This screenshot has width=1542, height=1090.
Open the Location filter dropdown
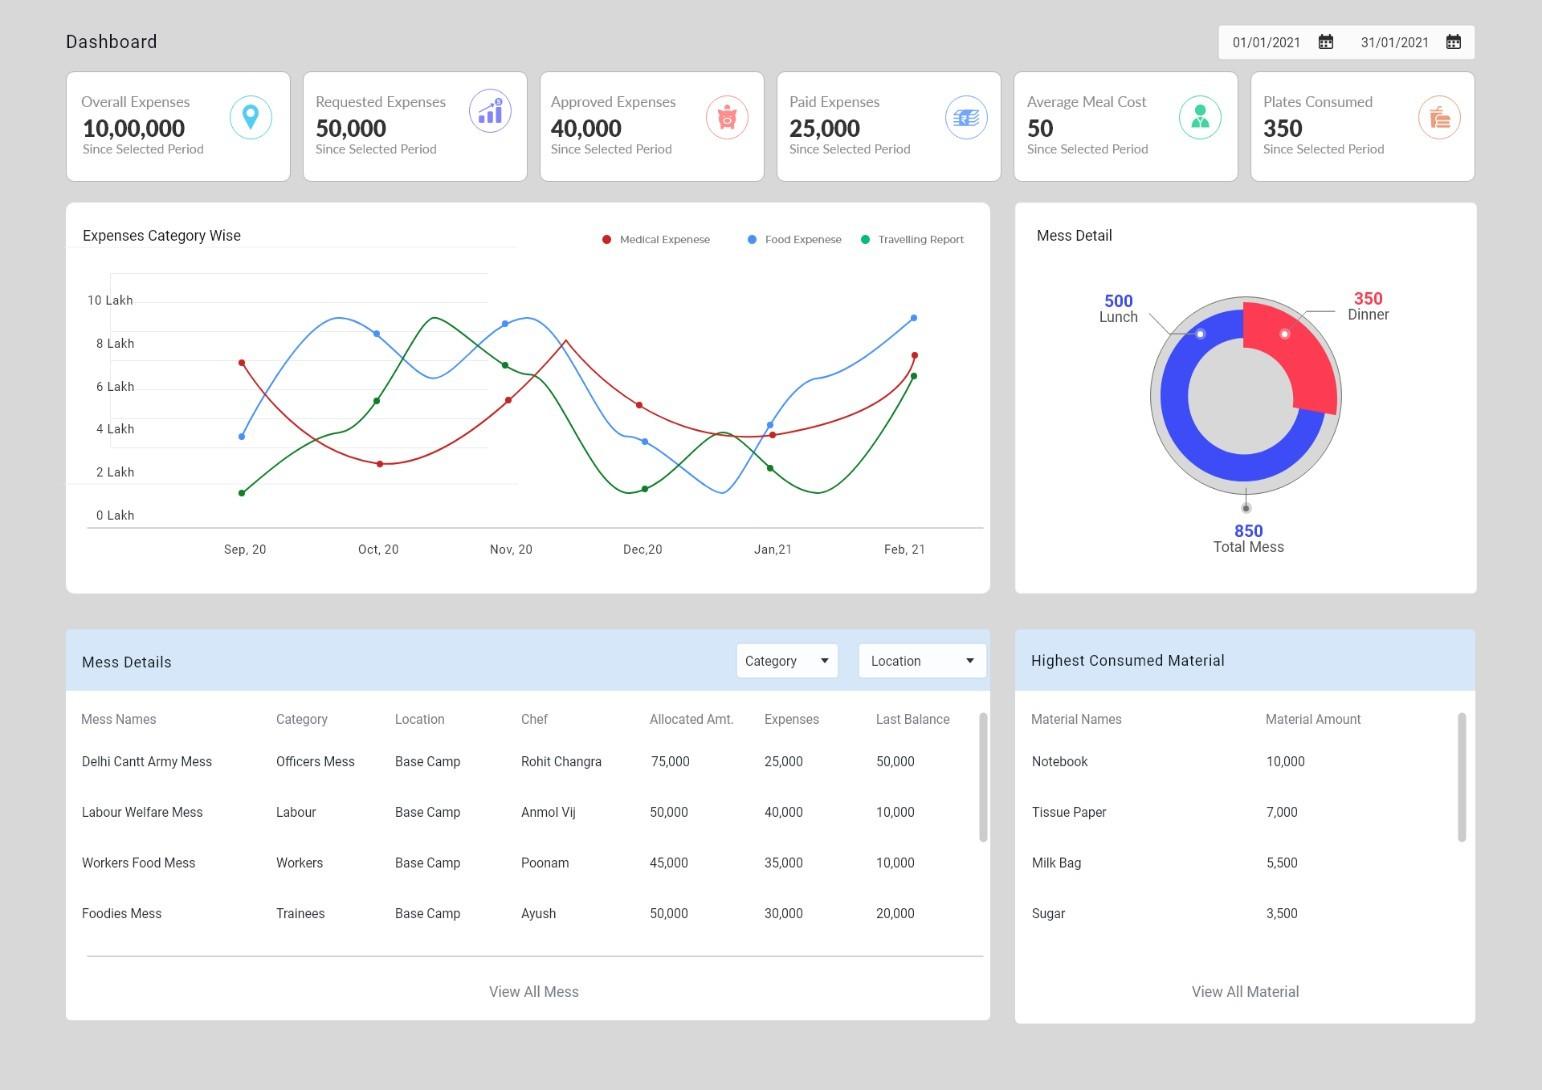922,661
